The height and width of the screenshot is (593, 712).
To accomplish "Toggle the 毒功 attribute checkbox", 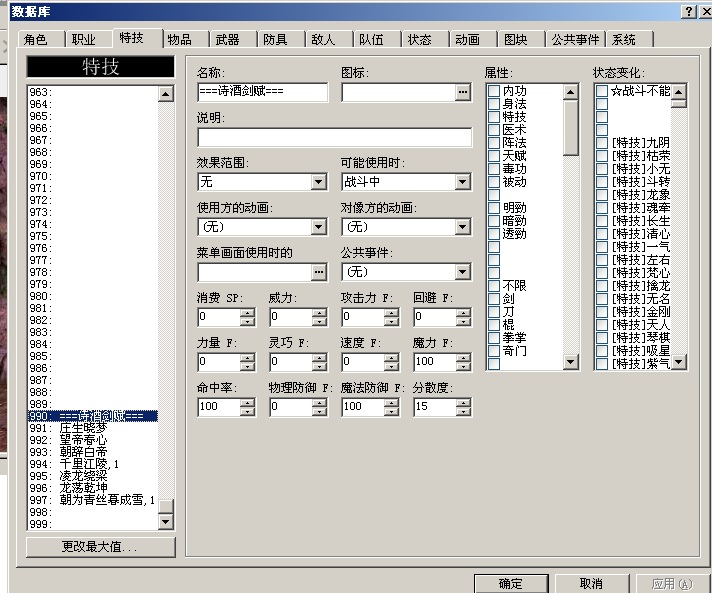I will click(494, 169).
